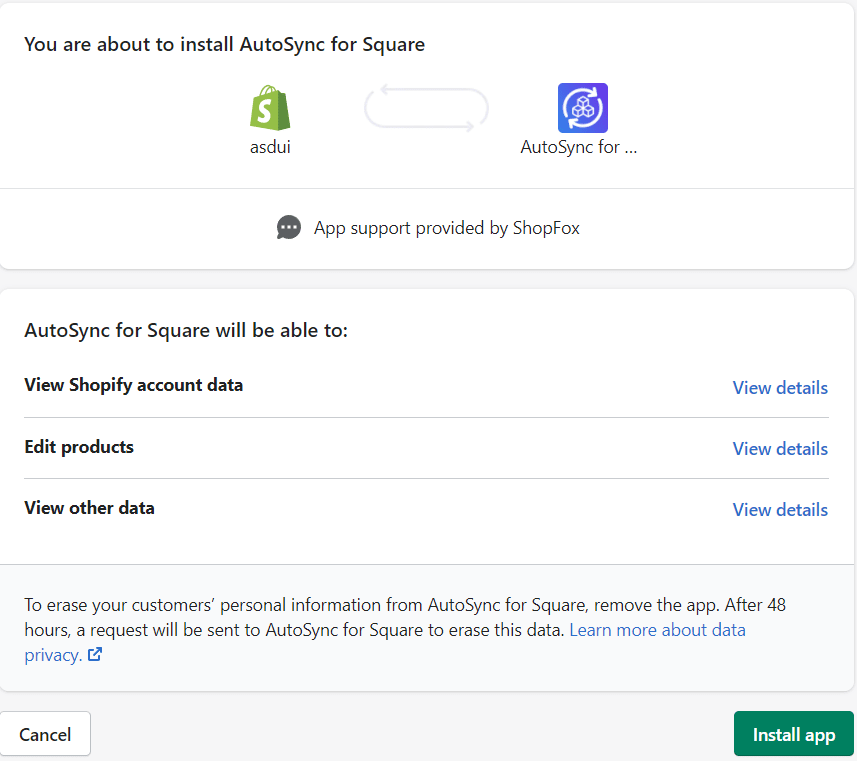This screenshot has width=857, height=761.
Task: Click the 'View other data' permission label
Action: [89, 508]
